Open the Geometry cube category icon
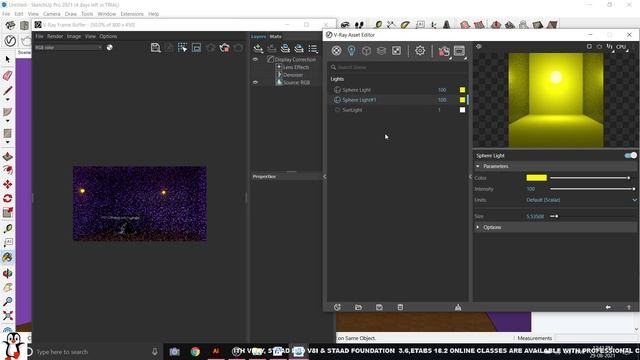The image size is (640, 360). point(366,51)
